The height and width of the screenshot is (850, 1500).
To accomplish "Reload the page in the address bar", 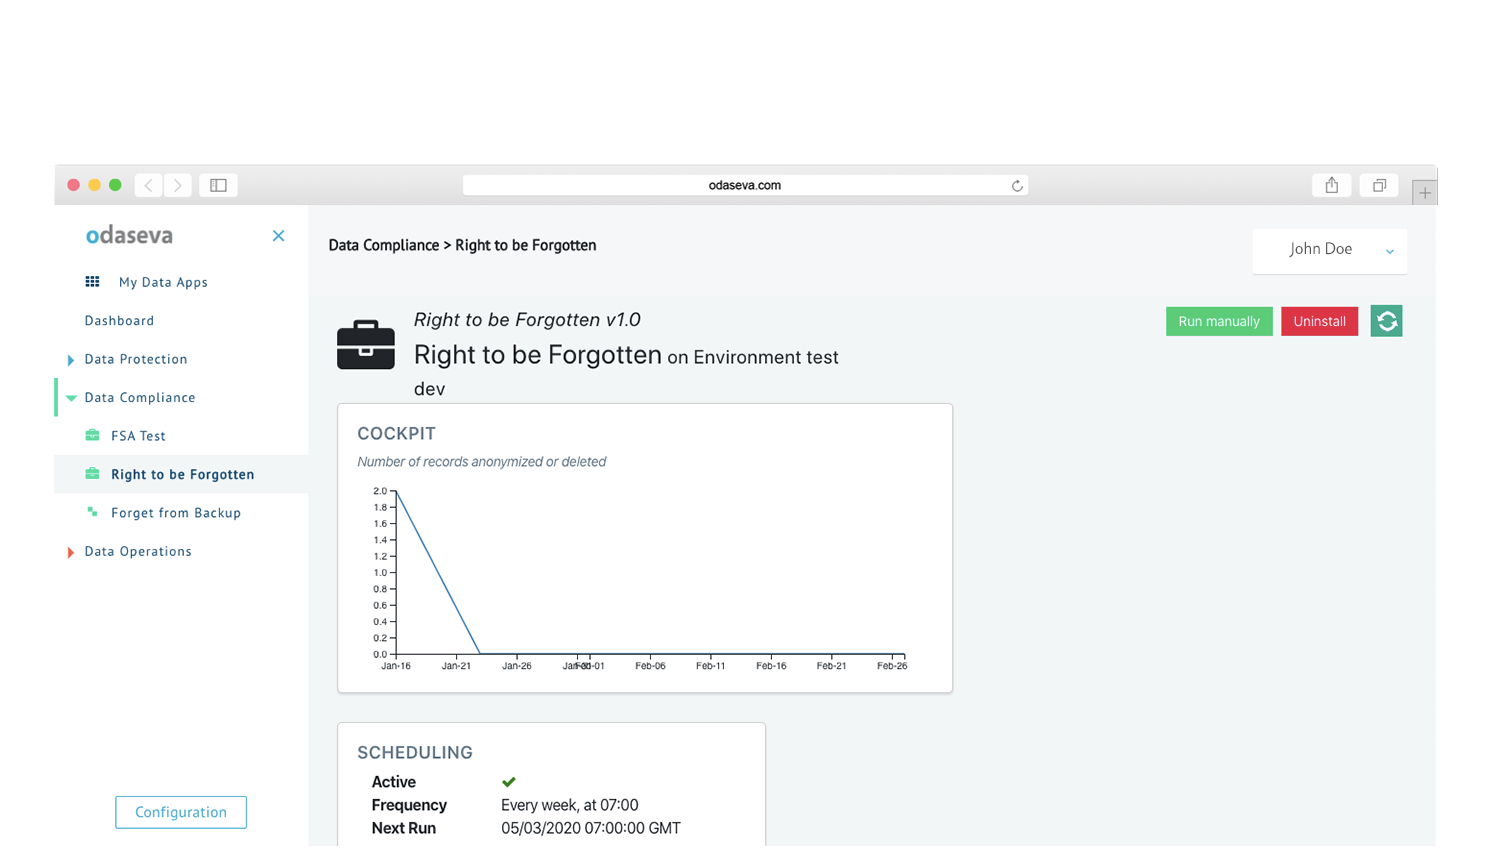I will pyautogui.click(x=1017, y=185).
